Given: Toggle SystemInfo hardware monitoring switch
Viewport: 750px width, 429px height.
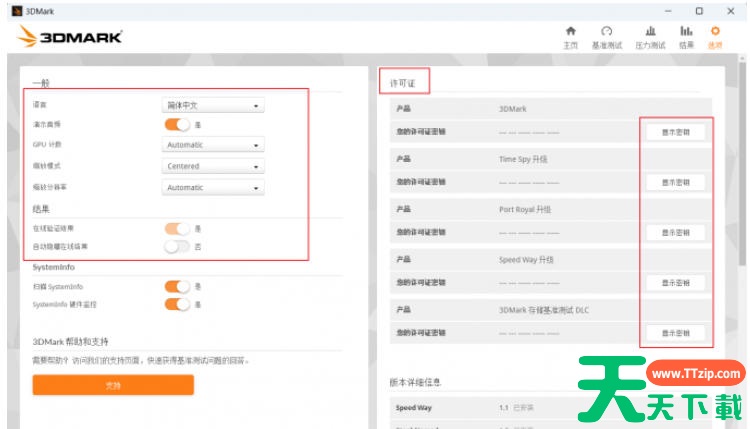Looking at the screenshot, I should click(177, 304).
